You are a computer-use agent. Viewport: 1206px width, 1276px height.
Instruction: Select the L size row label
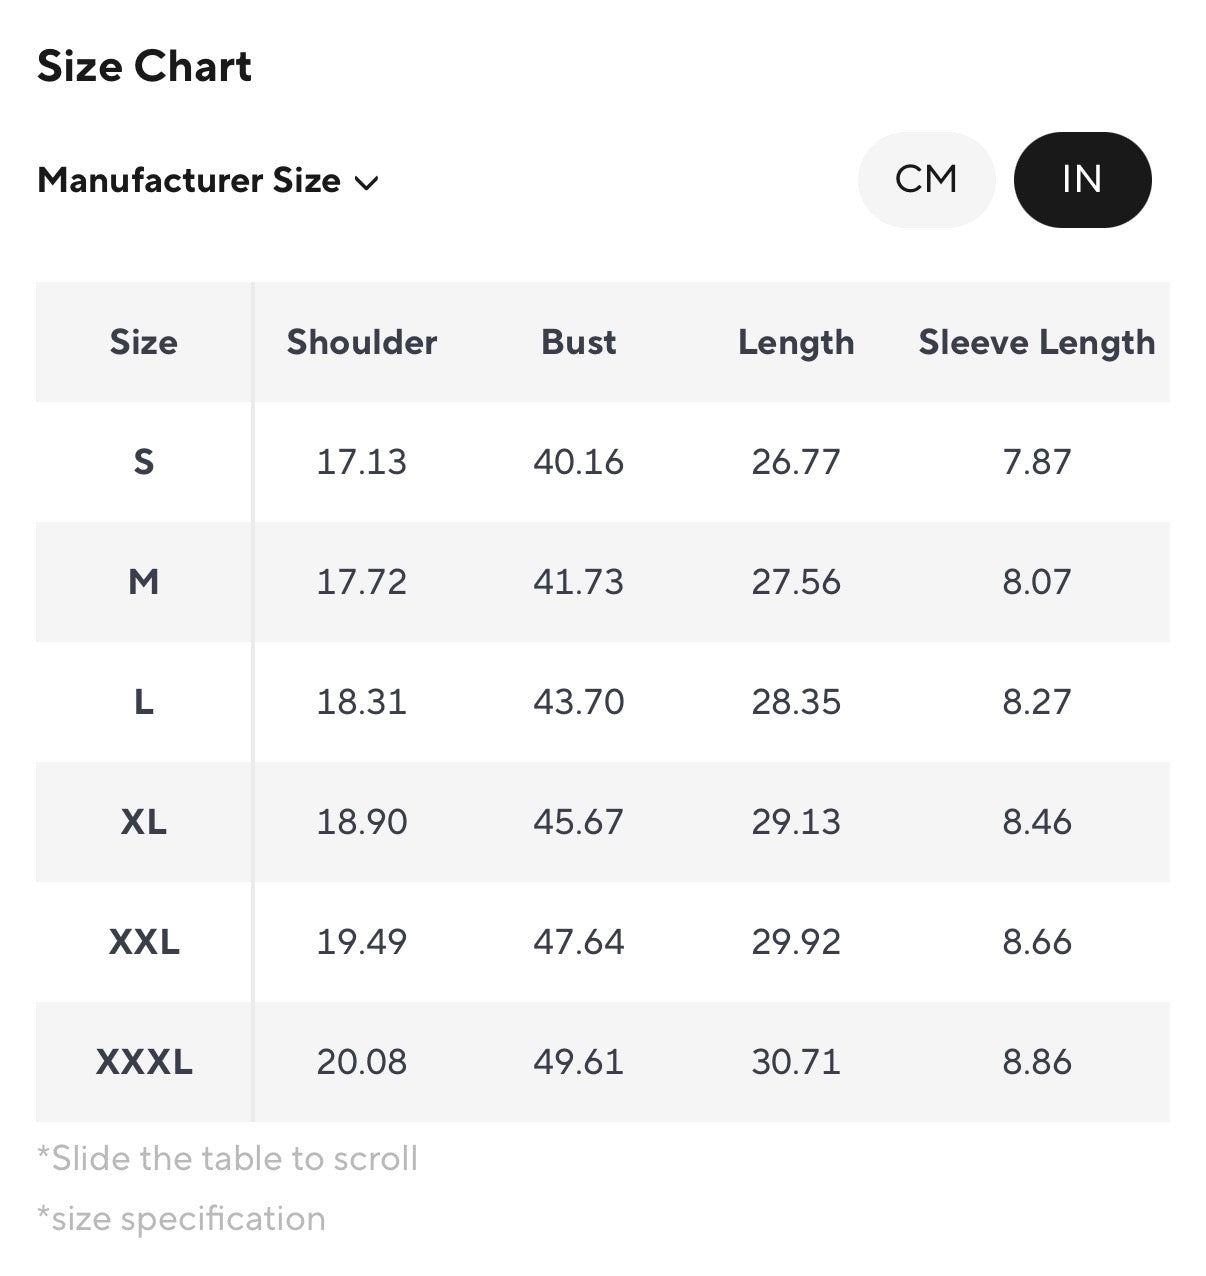(x=144, y=702)
